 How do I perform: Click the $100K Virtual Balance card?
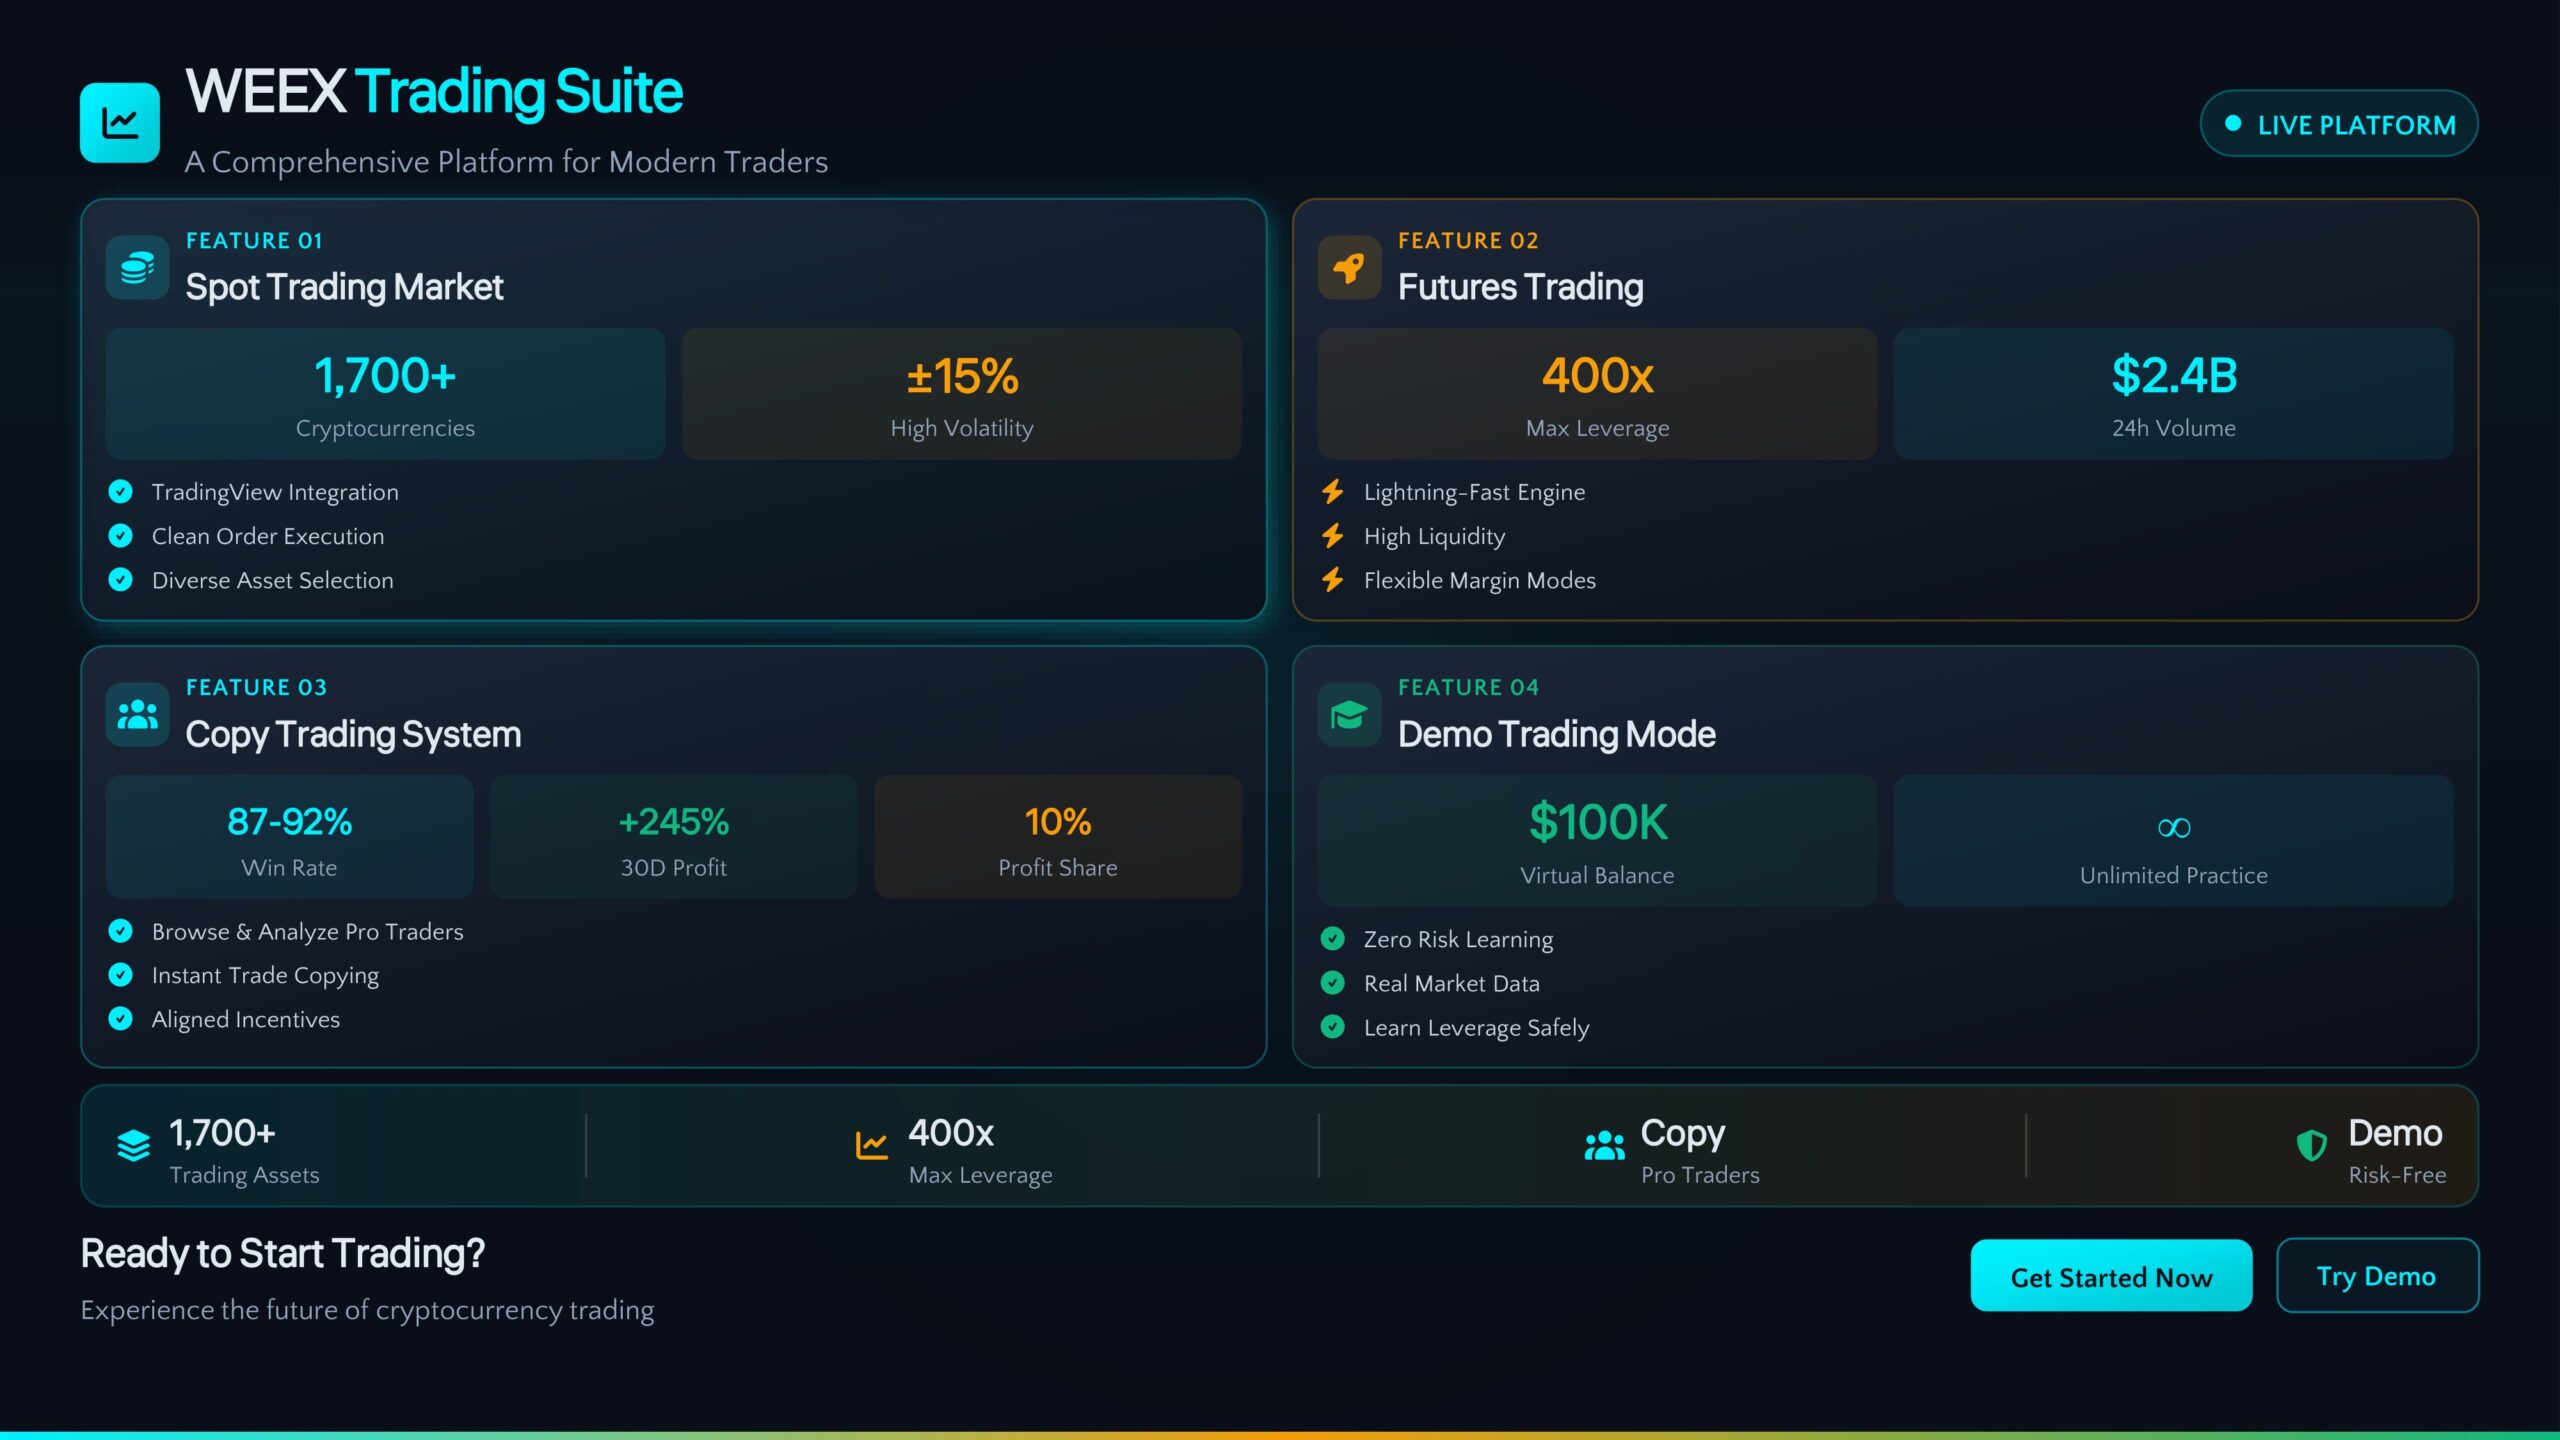(x=1597, y=841)
